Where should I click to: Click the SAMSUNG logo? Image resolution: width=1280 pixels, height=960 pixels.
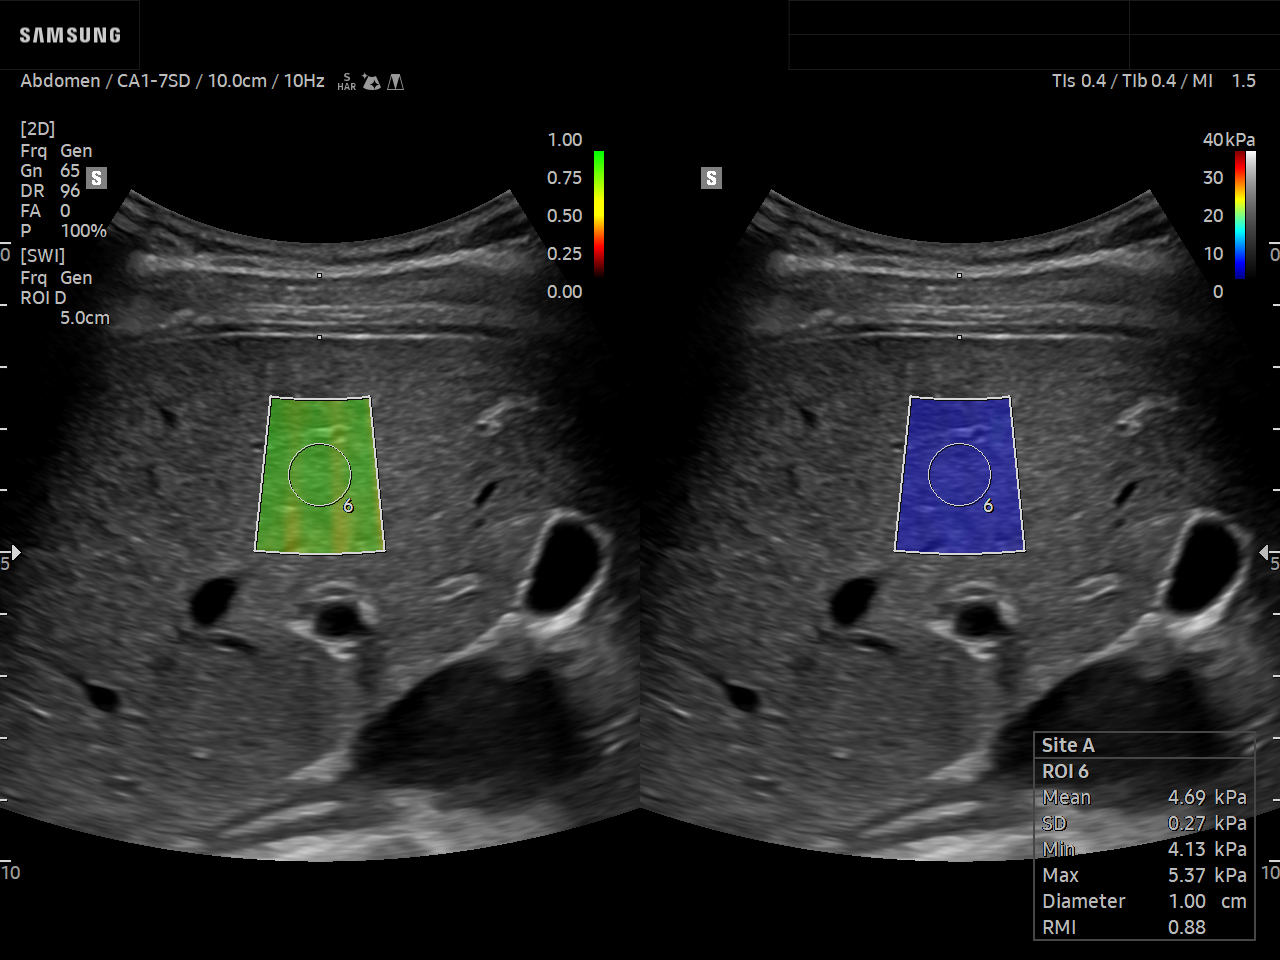[x=70, y=35]
